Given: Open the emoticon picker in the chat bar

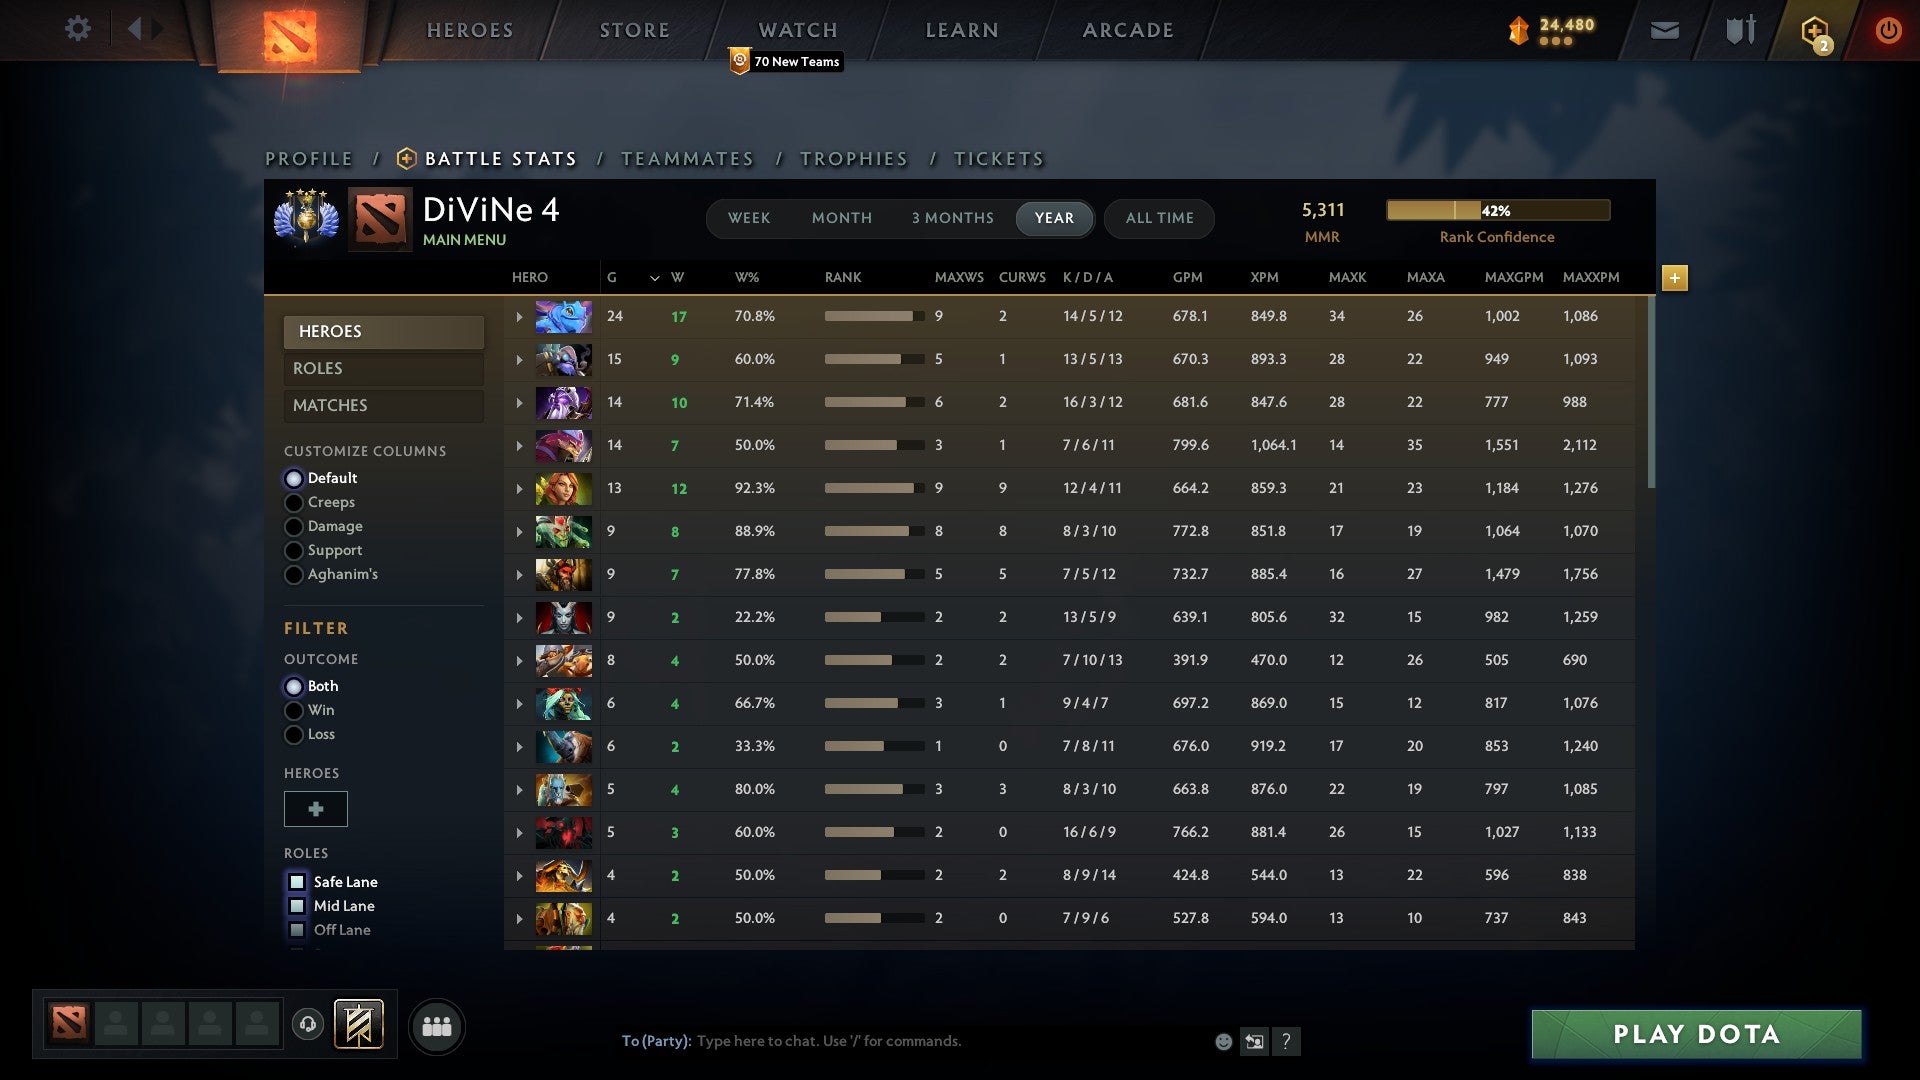Looking at the screenshot, I should [1224, 1041].
